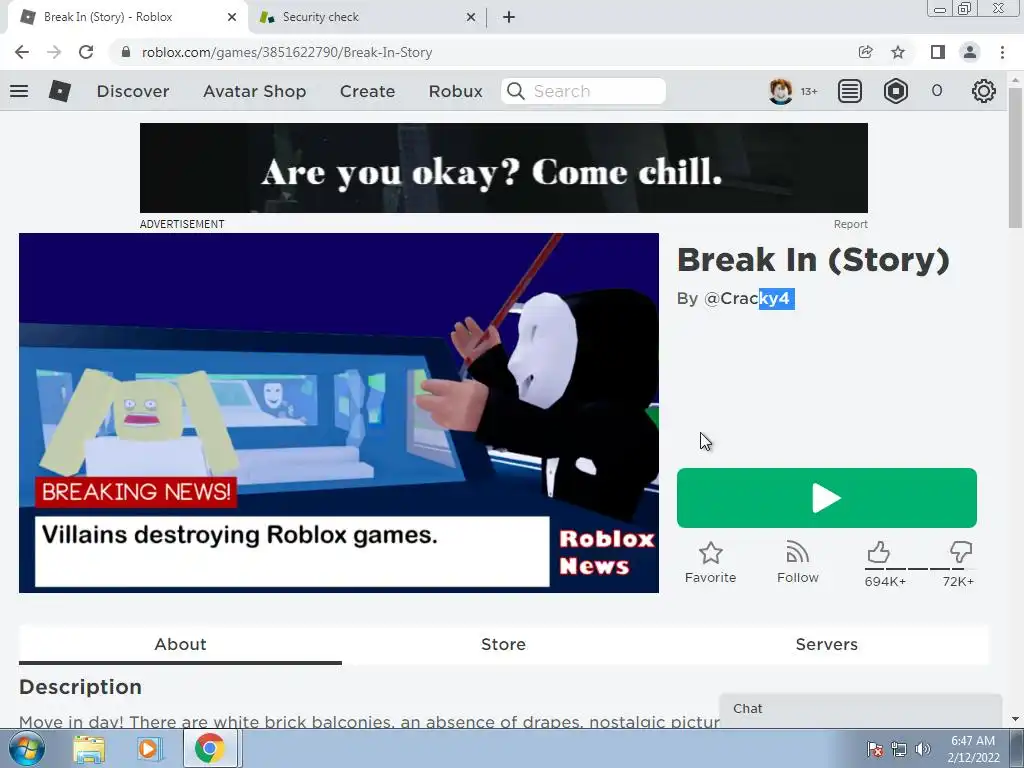Open the Discover menu item
The width and height of the screenshot is (1024, 768).
click(133, 91)
